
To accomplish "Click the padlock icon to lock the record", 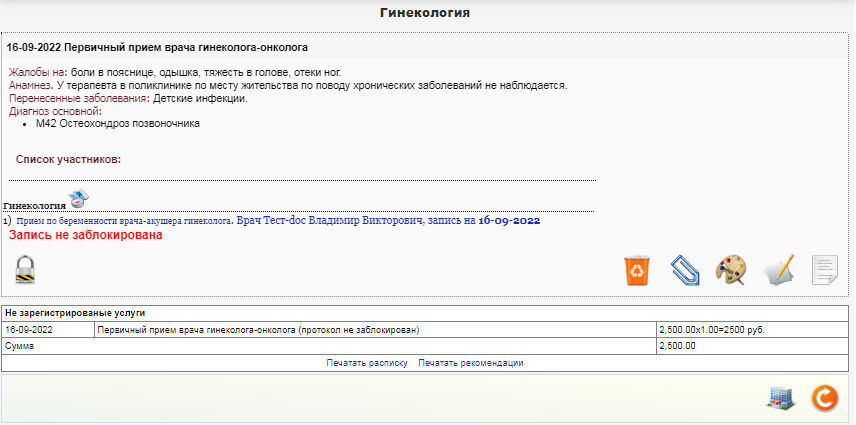I will coord(25,269).
